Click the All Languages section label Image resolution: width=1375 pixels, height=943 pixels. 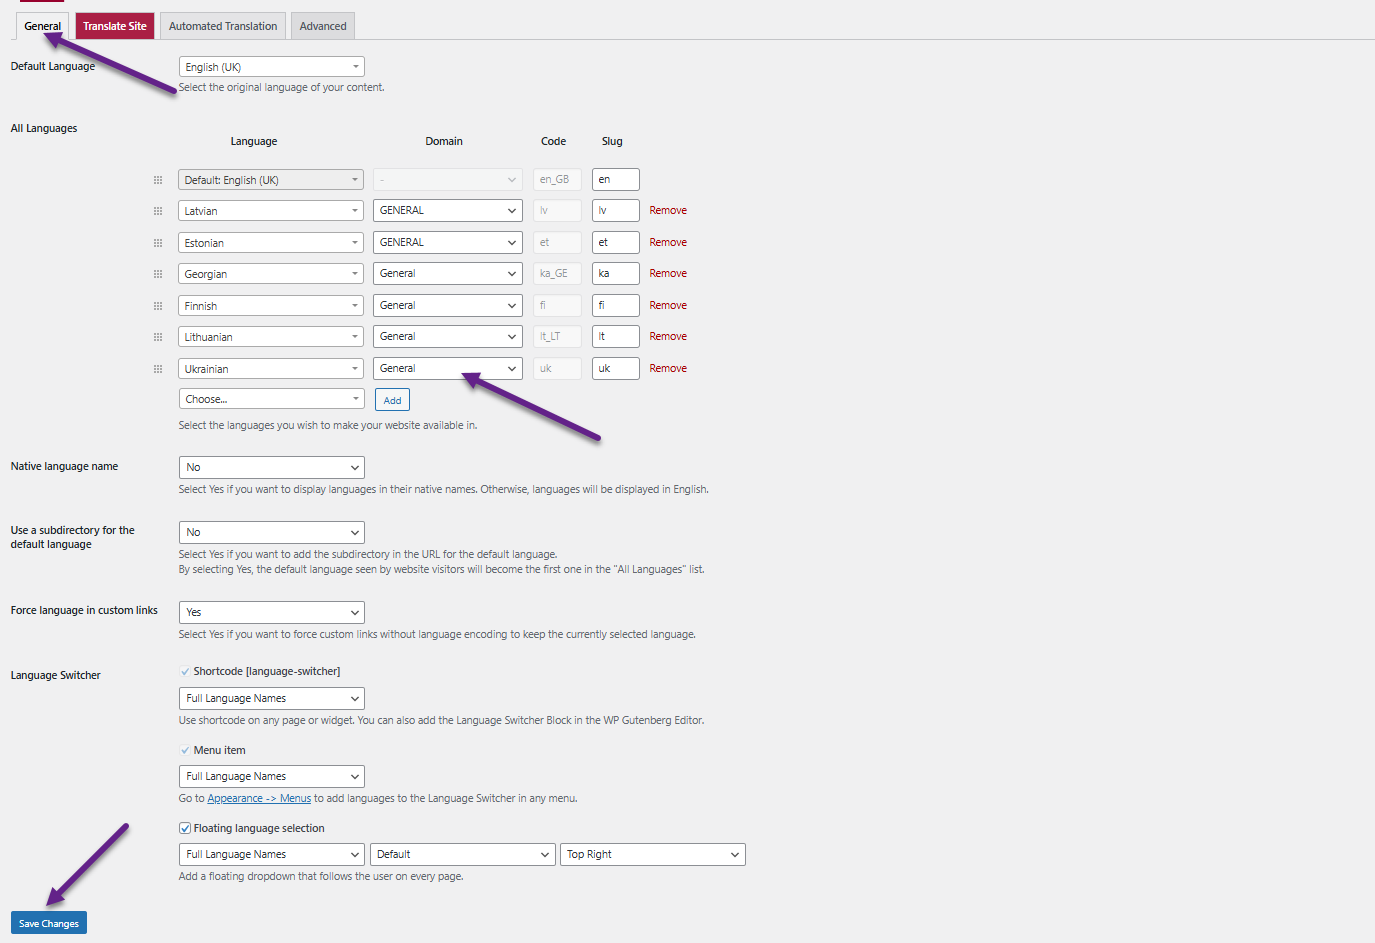(44, 128)
